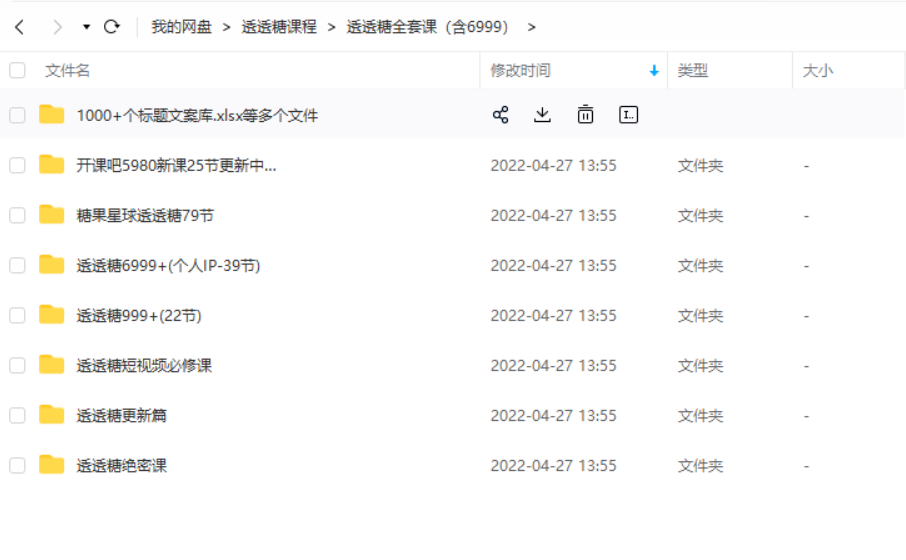Tick the select-all checkbox in header
Viewport: 906px width, 560px height.
(17, 71)
